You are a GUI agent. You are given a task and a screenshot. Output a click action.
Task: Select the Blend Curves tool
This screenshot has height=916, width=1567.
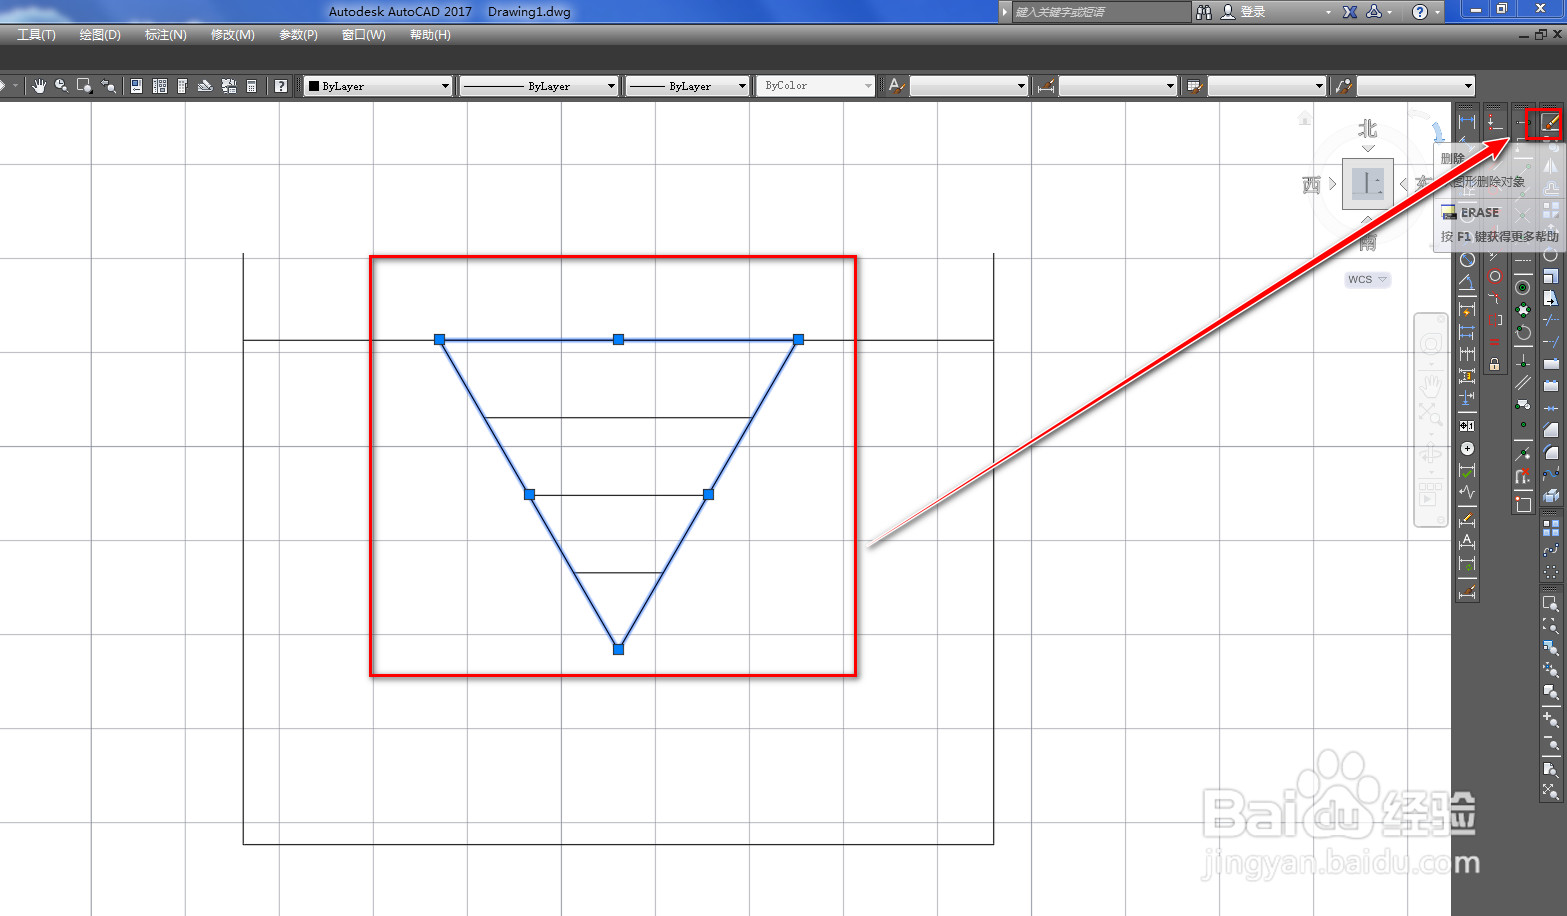point(1549,474)
